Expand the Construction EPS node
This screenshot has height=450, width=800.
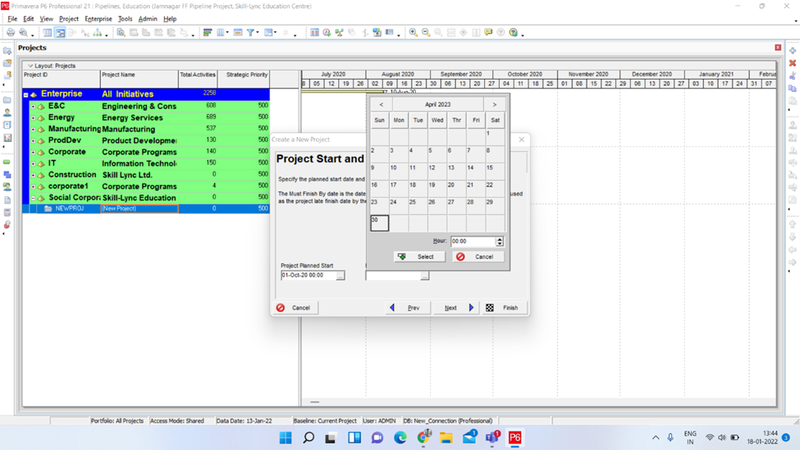coord(33,176)
